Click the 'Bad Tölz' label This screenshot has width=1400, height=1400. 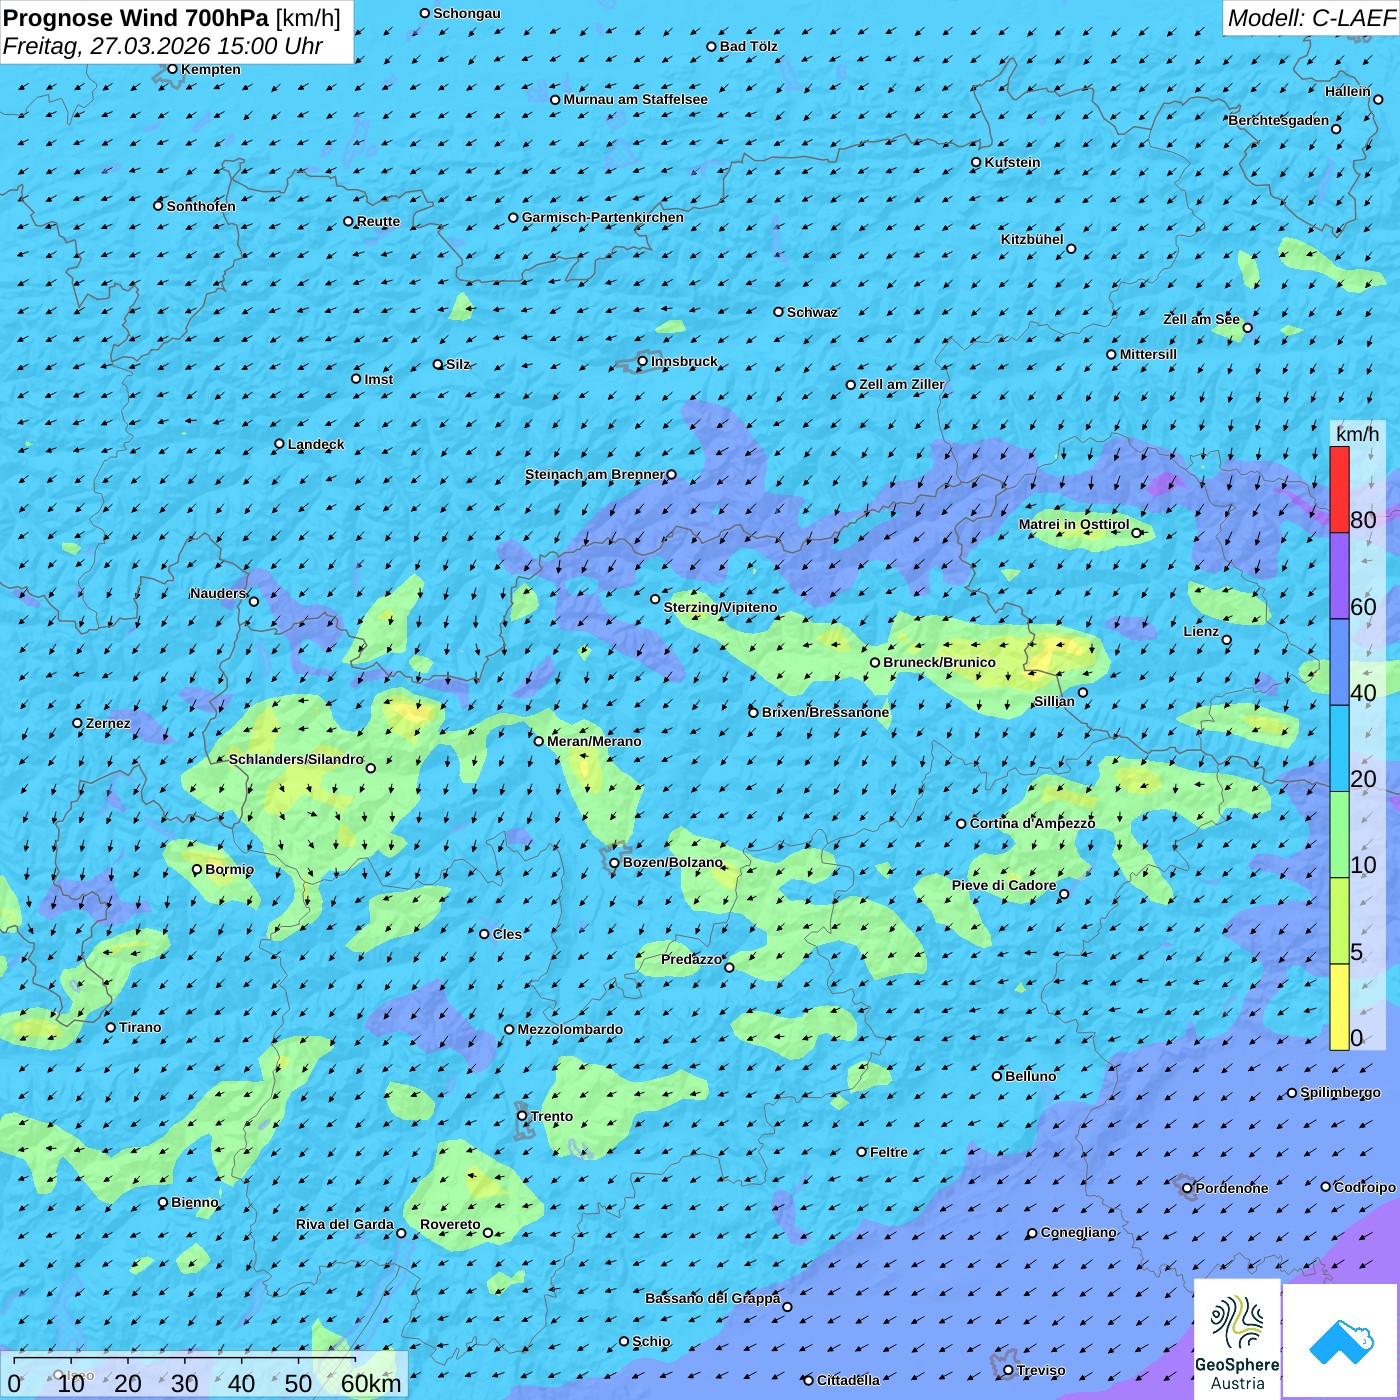[x=748, y=47]
